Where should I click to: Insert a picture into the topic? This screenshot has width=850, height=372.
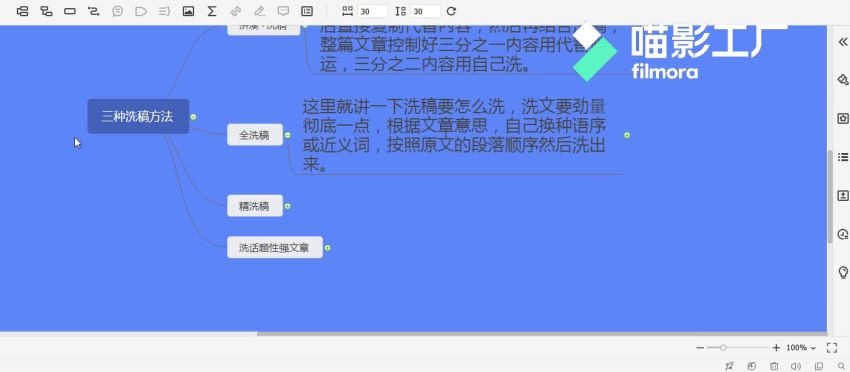pos(188,11)
